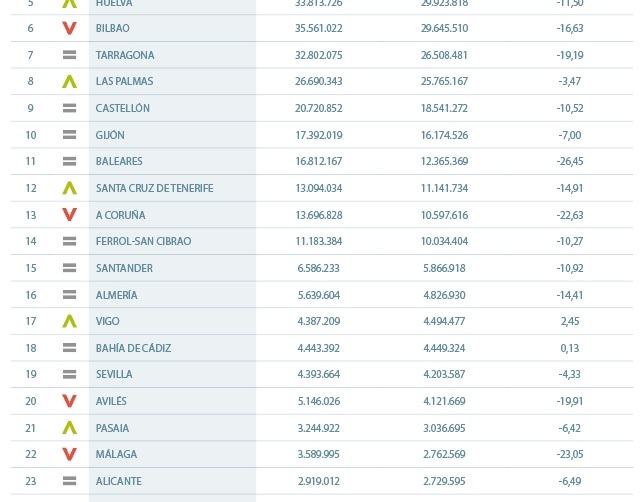Viewport: 644px width, 502px height.
Task: Click the red down arrow beside Málaga
Action: (70, 454)
